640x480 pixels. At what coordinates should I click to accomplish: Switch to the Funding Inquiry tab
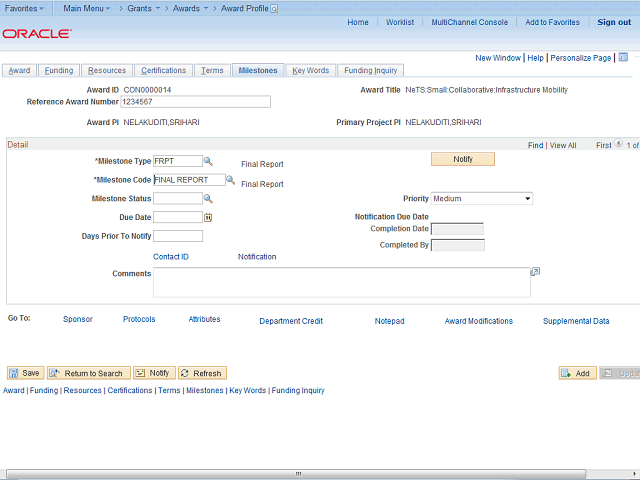click(x=370, y=70)
